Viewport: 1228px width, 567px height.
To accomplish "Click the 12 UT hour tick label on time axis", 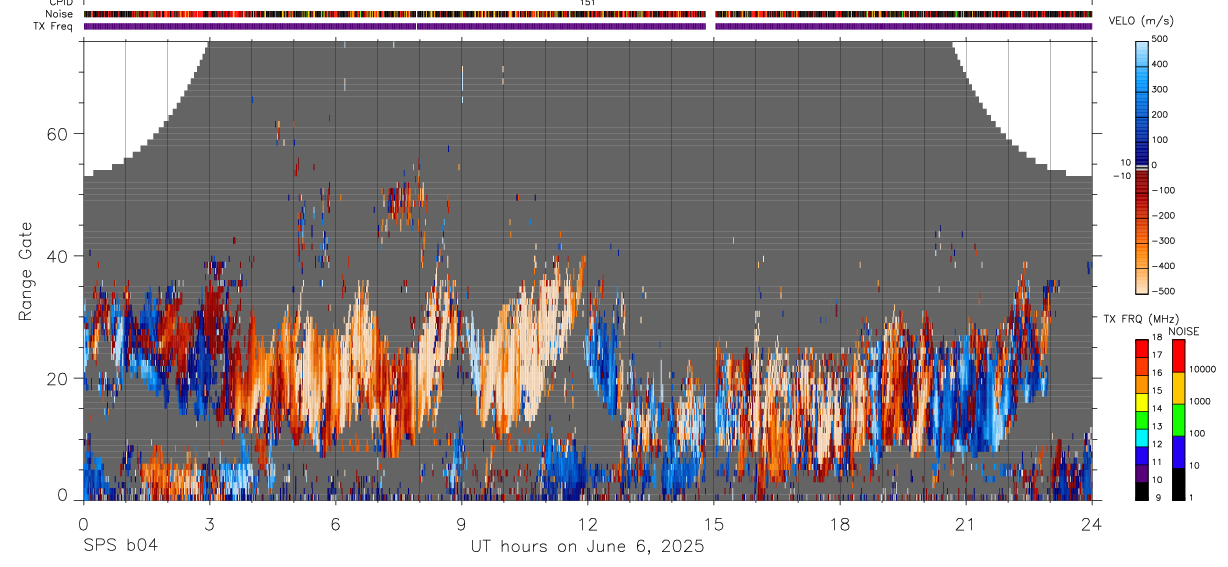I will pyautogui.click(x=588, y=523).
